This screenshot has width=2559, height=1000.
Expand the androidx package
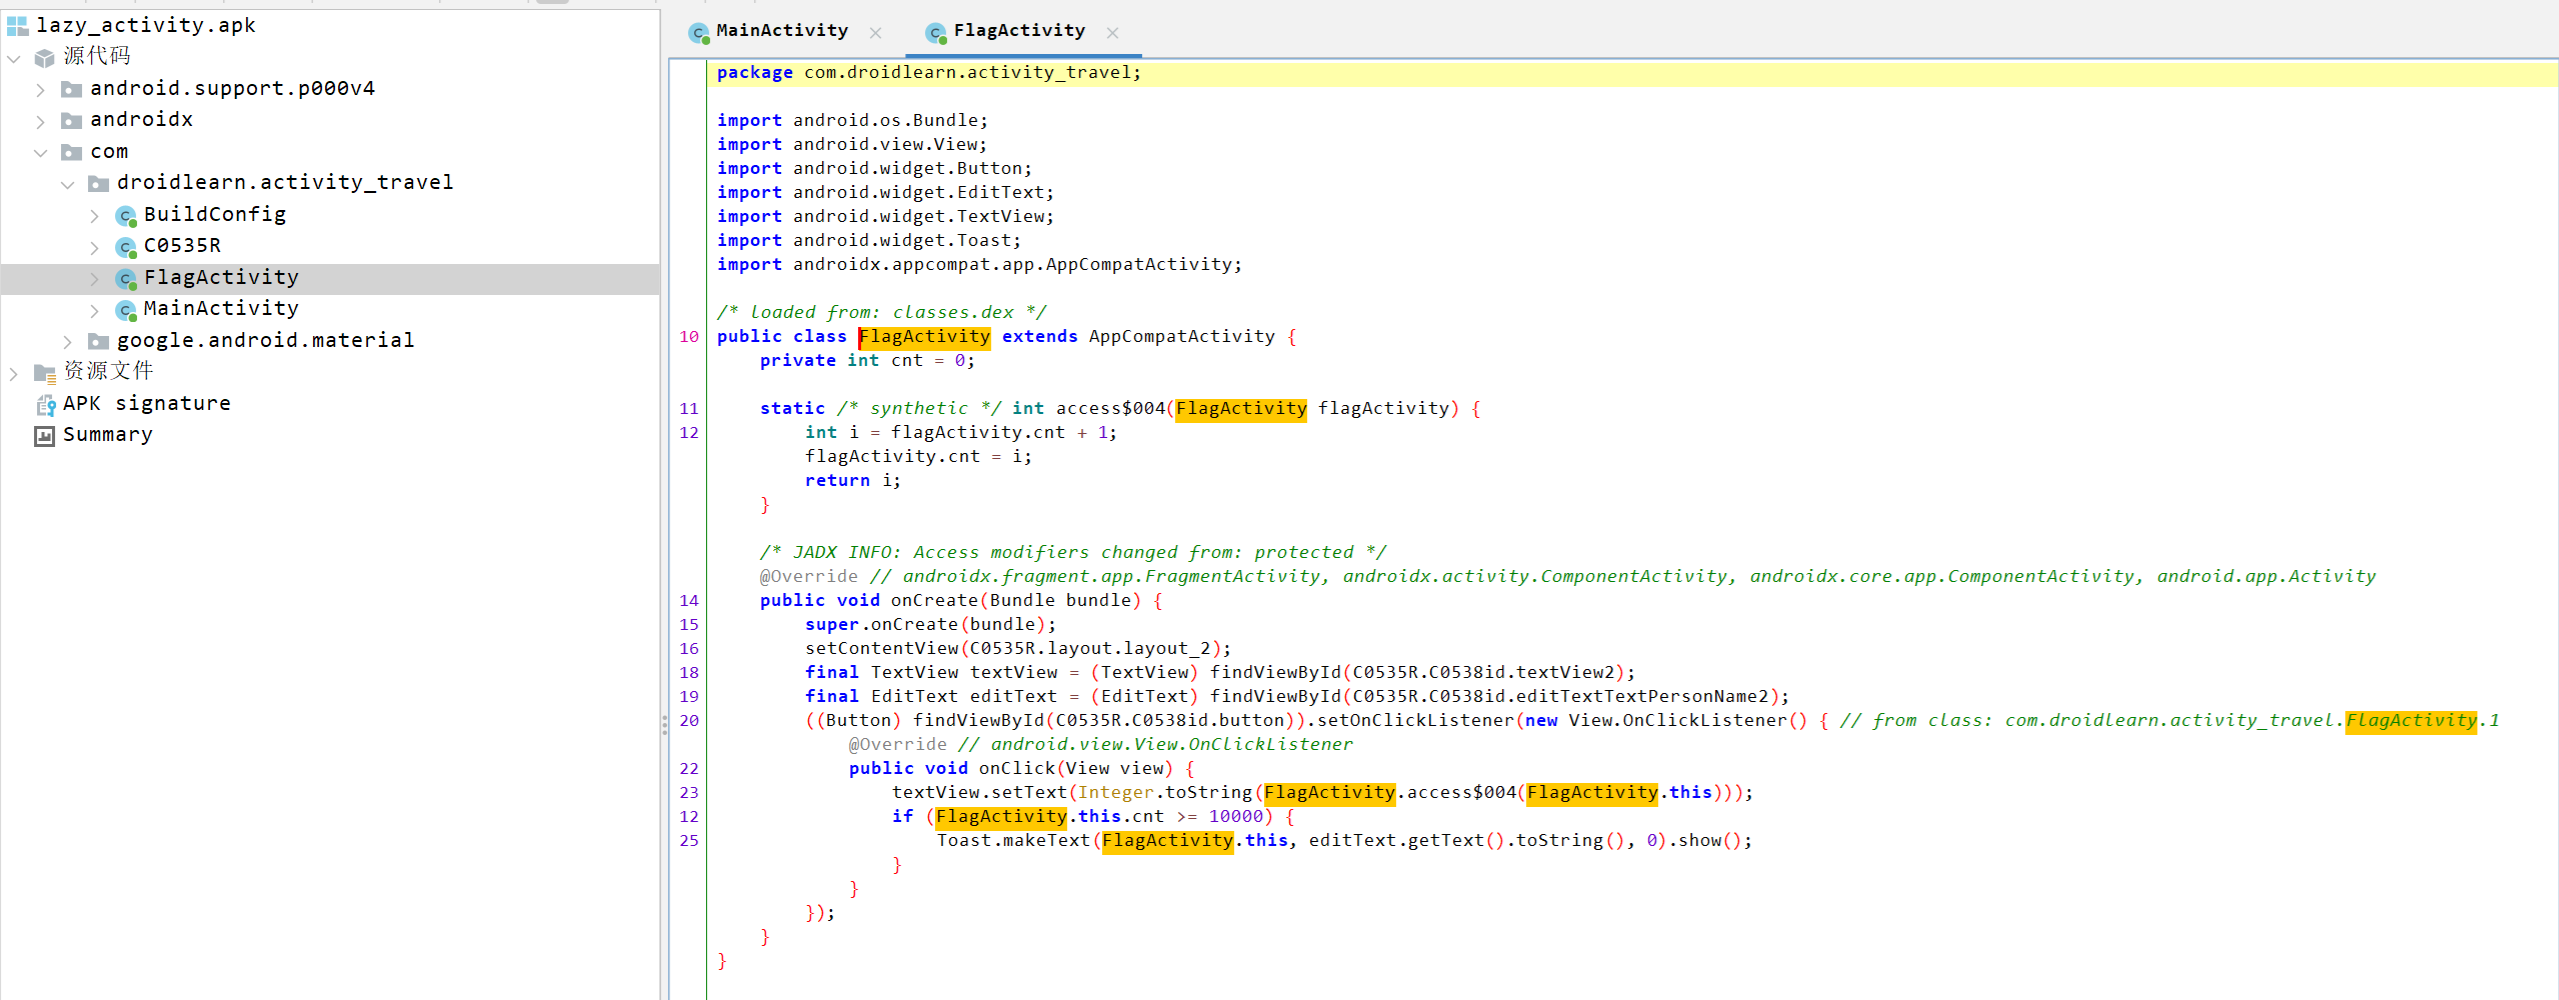pos(40,121)
